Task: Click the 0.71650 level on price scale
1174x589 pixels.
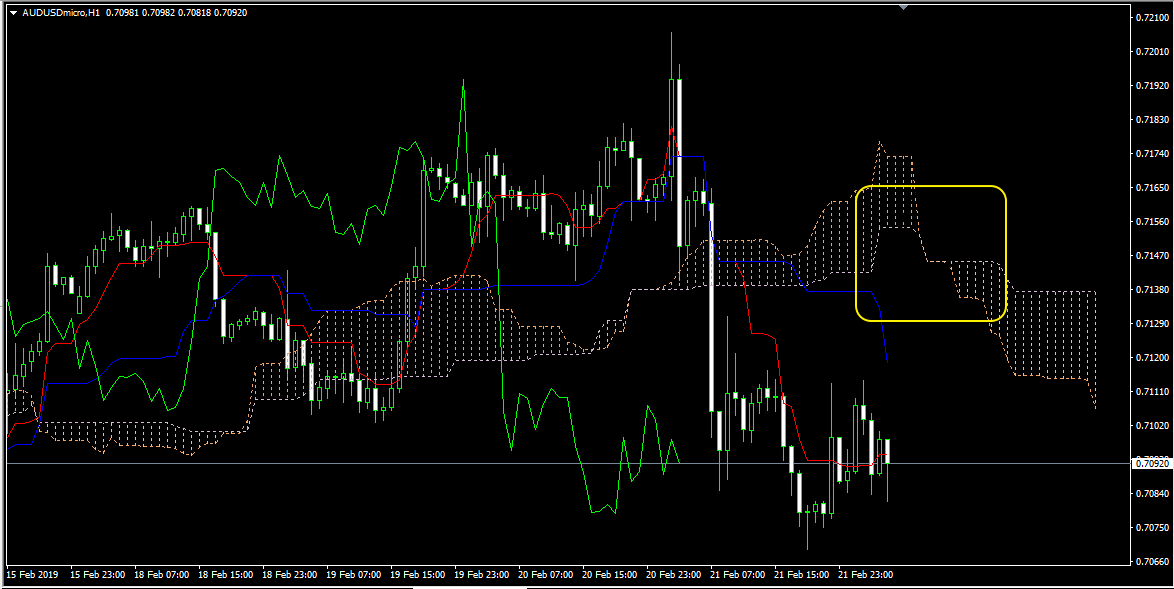Action: tap(1152, 188)
